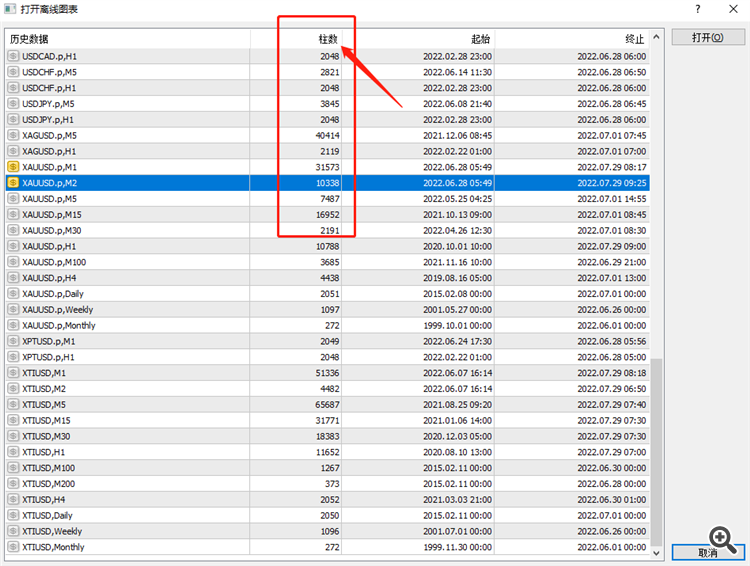The image size is (750, 566).
Task: Click the magnifier zoom icon
Action: [722, 540]
